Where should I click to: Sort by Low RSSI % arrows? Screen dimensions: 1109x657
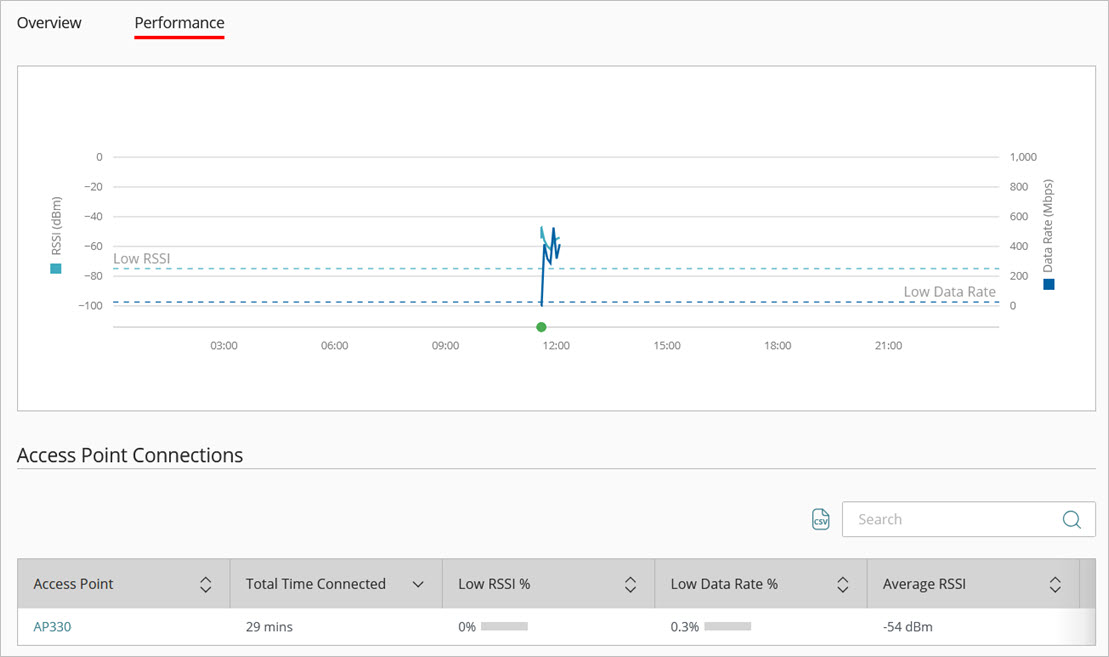click(630, 584)
